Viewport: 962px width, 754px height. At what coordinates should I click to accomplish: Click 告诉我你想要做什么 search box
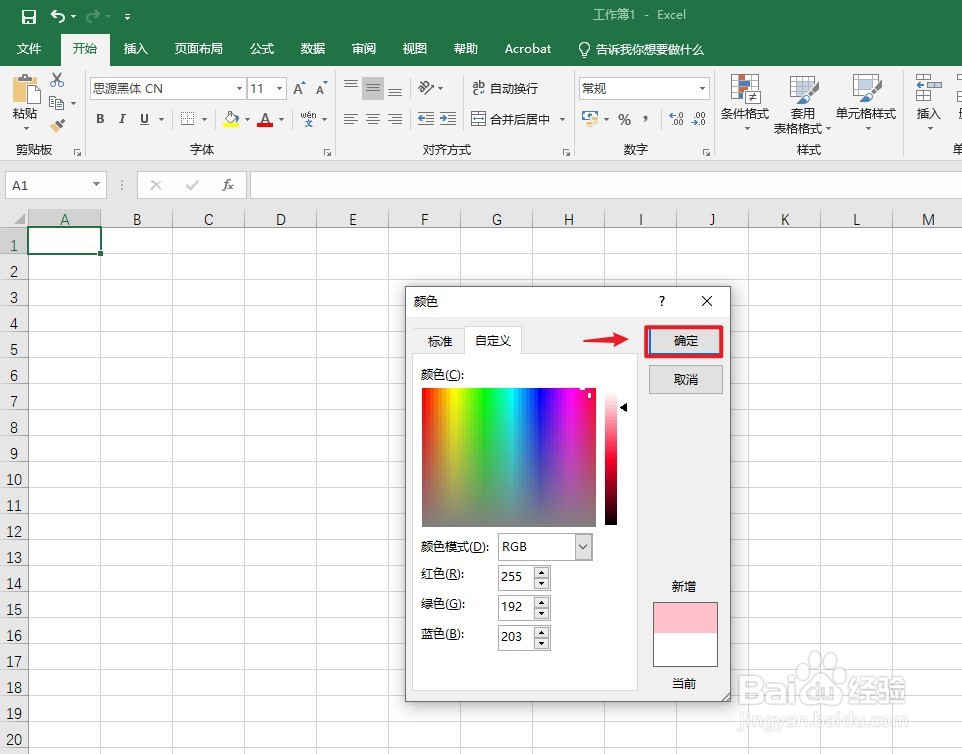(x=641, y=49)
